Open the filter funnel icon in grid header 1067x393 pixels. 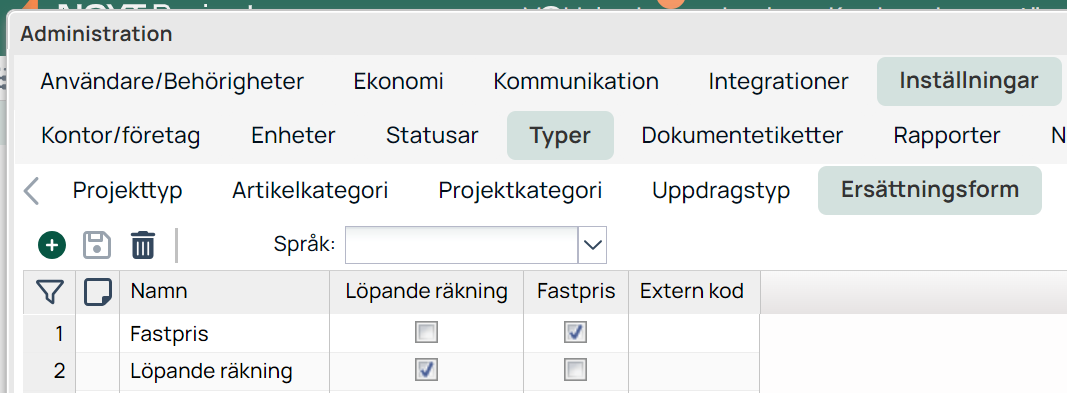(51, 292)
